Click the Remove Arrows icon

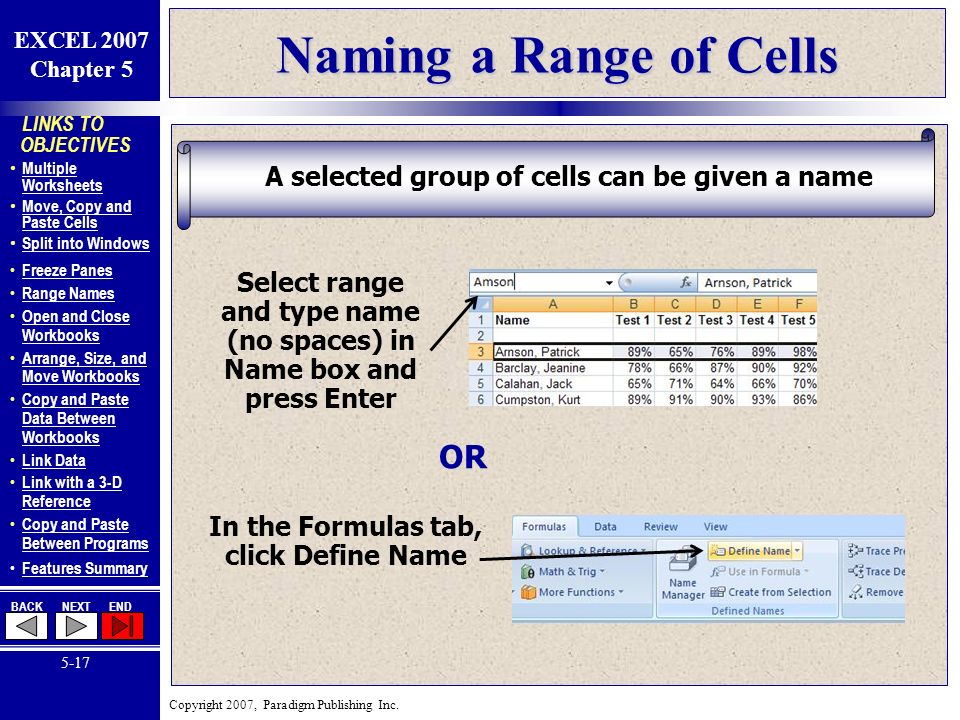coord(855,592)
